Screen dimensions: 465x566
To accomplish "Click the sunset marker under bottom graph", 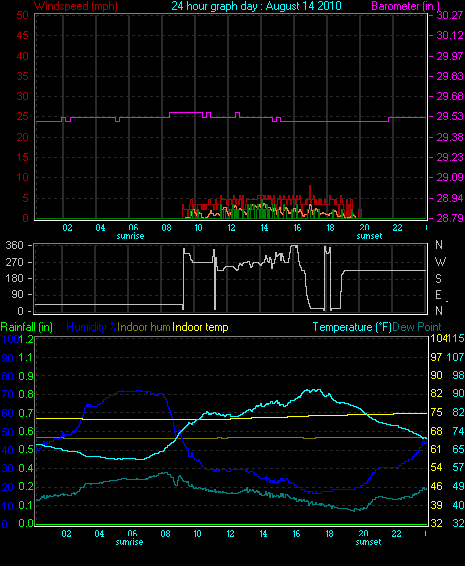I will (x=368, y=542).
